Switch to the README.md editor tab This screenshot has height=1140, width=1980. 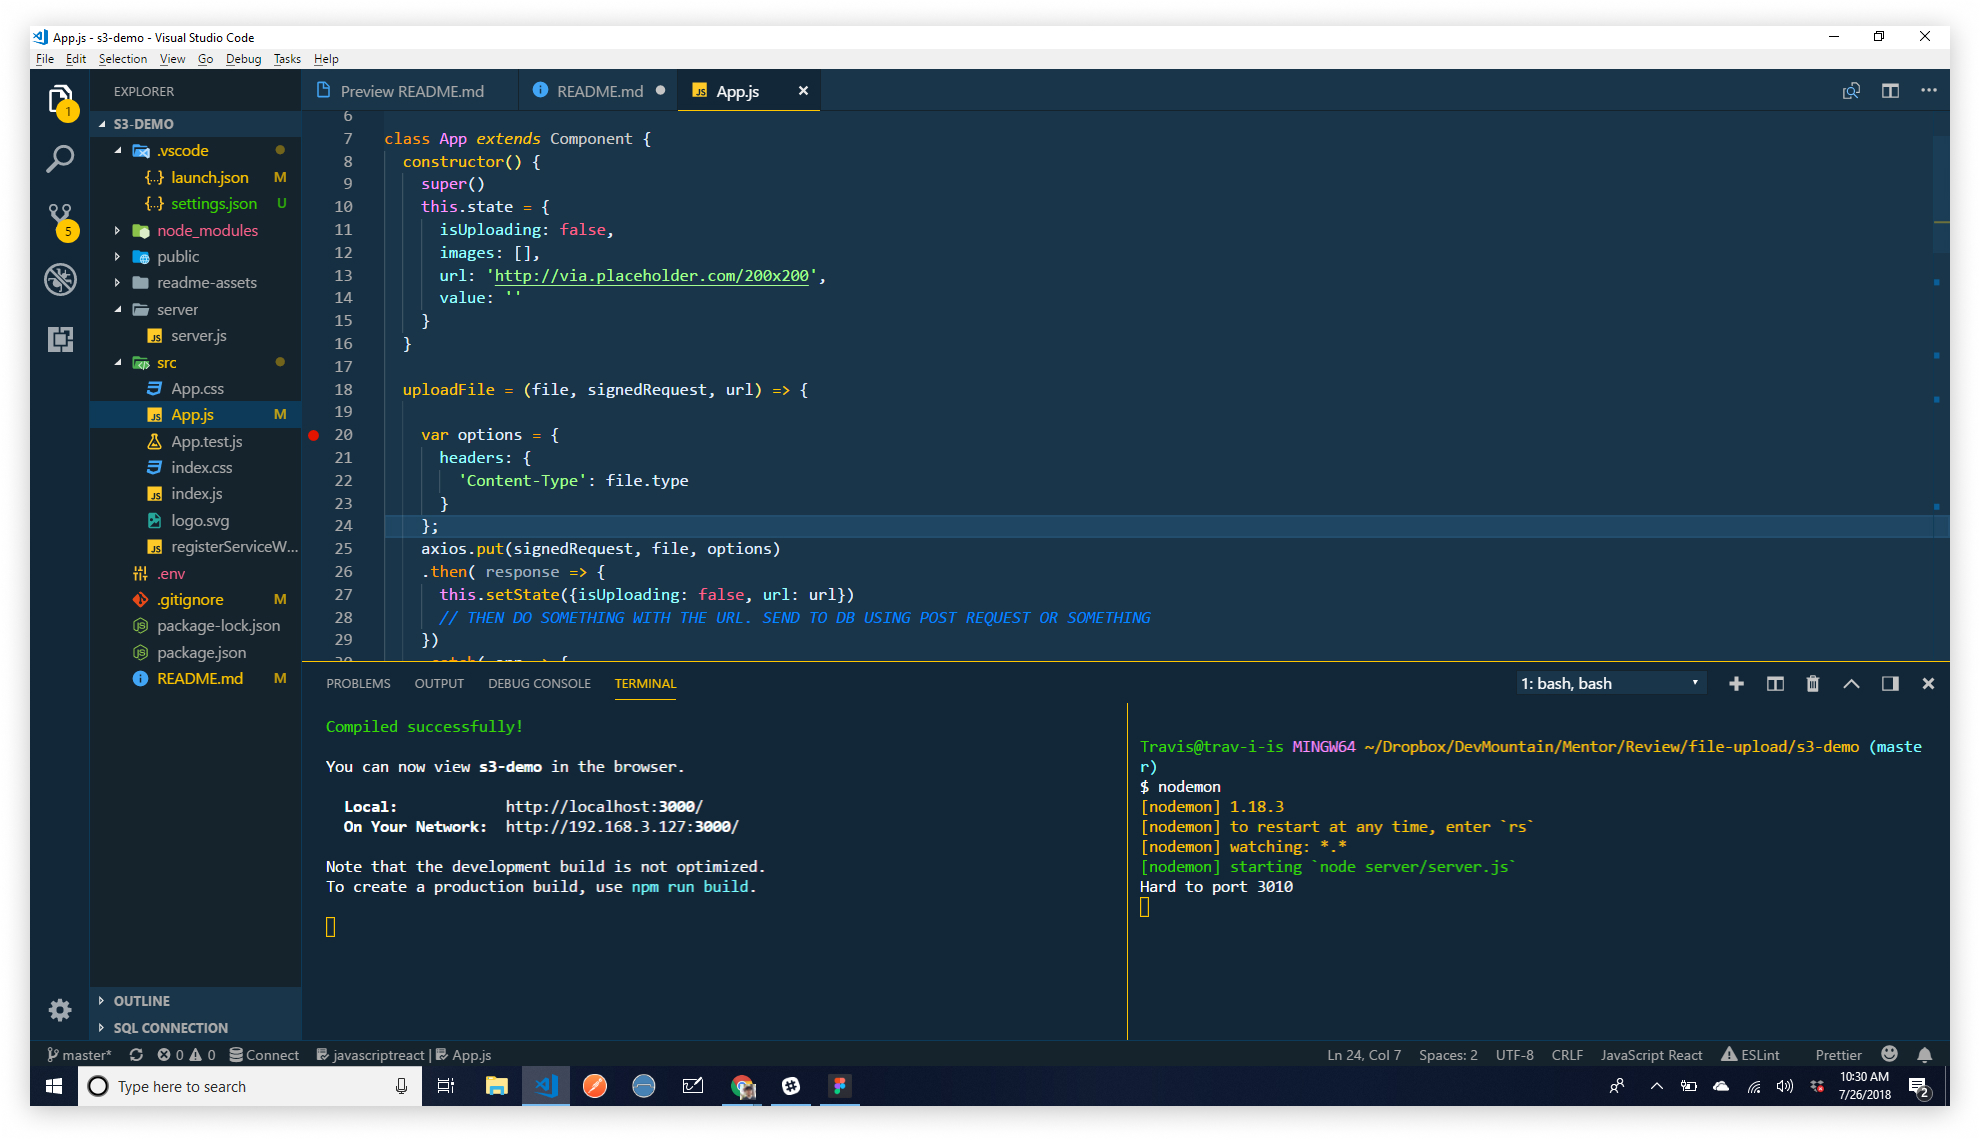[x=599, y=91]
